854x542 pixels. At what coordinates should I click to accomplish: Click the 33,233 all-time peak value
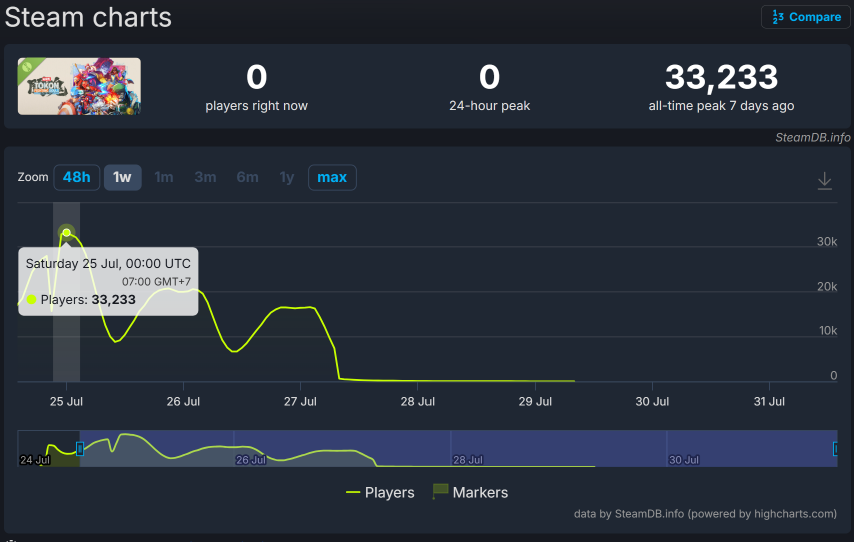[721, 77]
